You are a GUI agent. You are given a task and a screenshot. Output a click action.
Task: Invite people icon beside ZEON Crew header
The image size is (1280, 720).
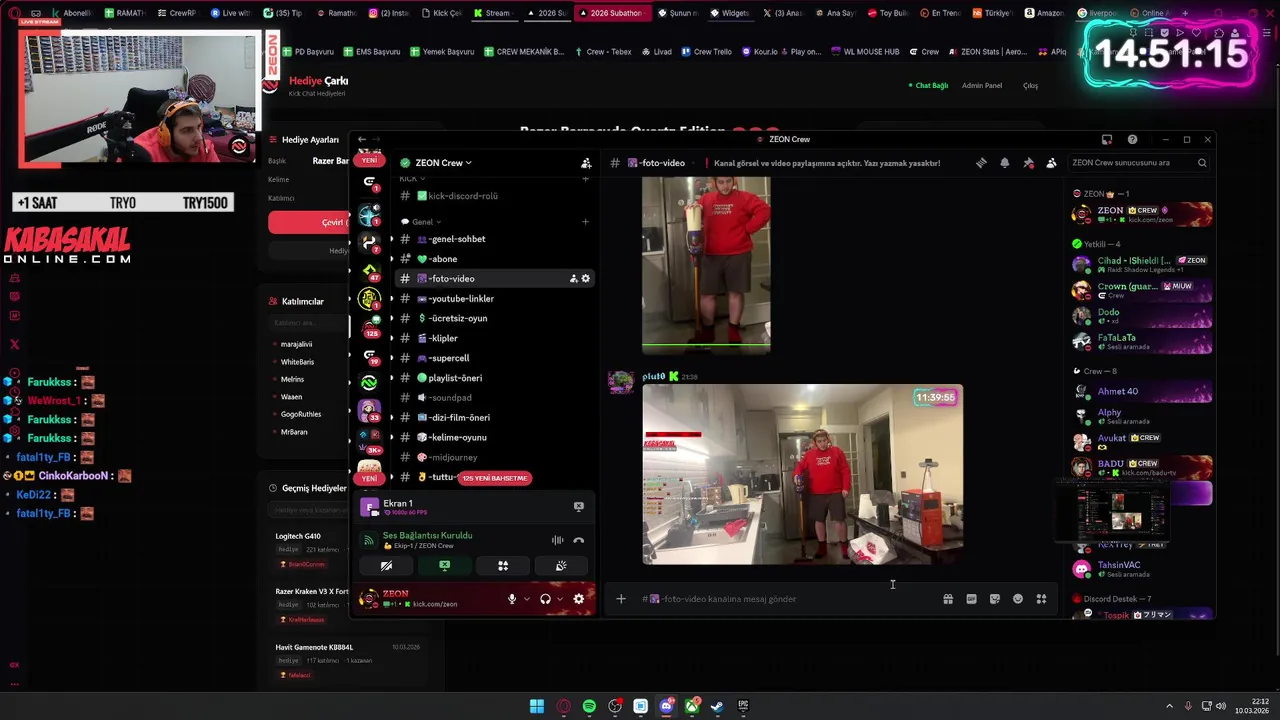click(x=586, y=163)
